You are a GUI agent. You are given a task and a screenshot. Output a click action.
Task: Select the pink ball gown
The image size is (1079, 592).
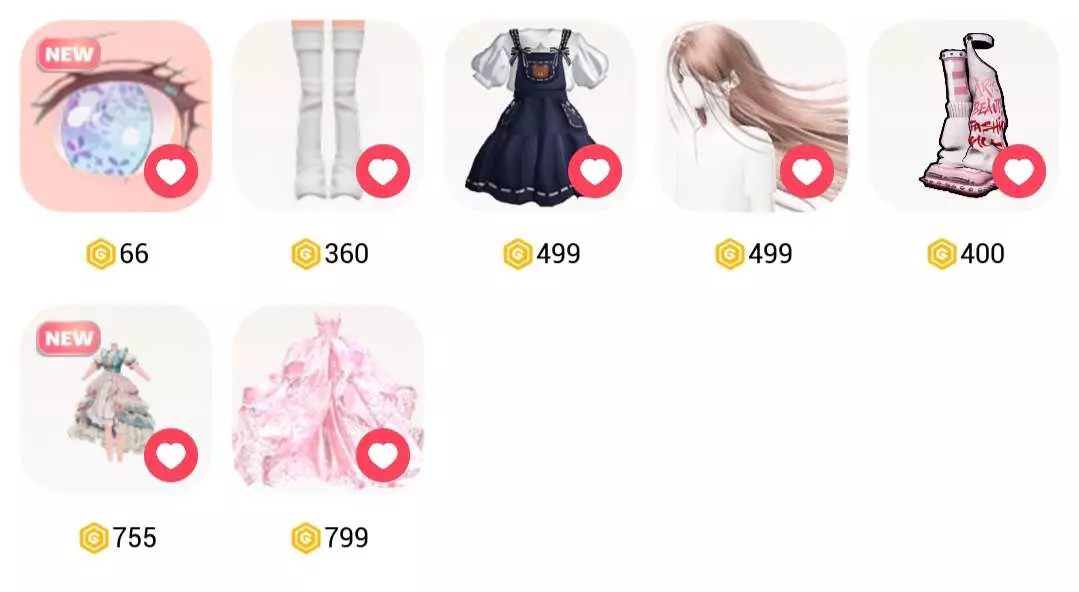tap(328, 399)
